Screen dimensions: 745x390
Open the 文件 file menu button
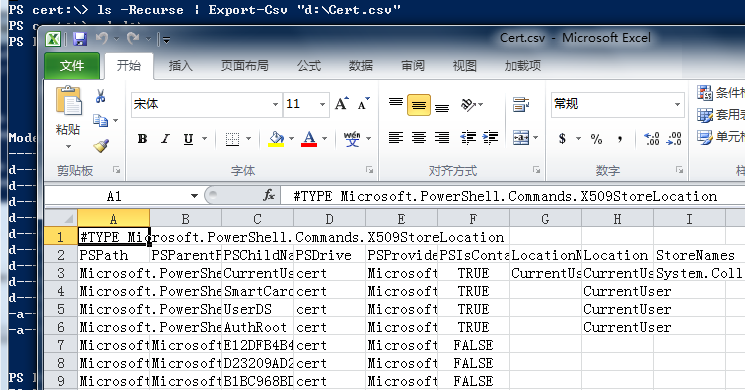tap(72, 66)
